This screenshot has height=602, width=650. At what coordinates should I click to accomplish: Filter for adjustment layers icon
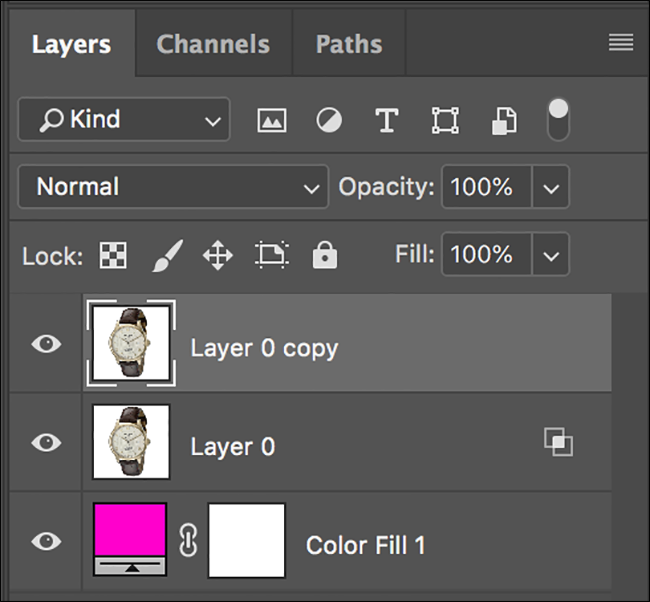pos(328,121)
